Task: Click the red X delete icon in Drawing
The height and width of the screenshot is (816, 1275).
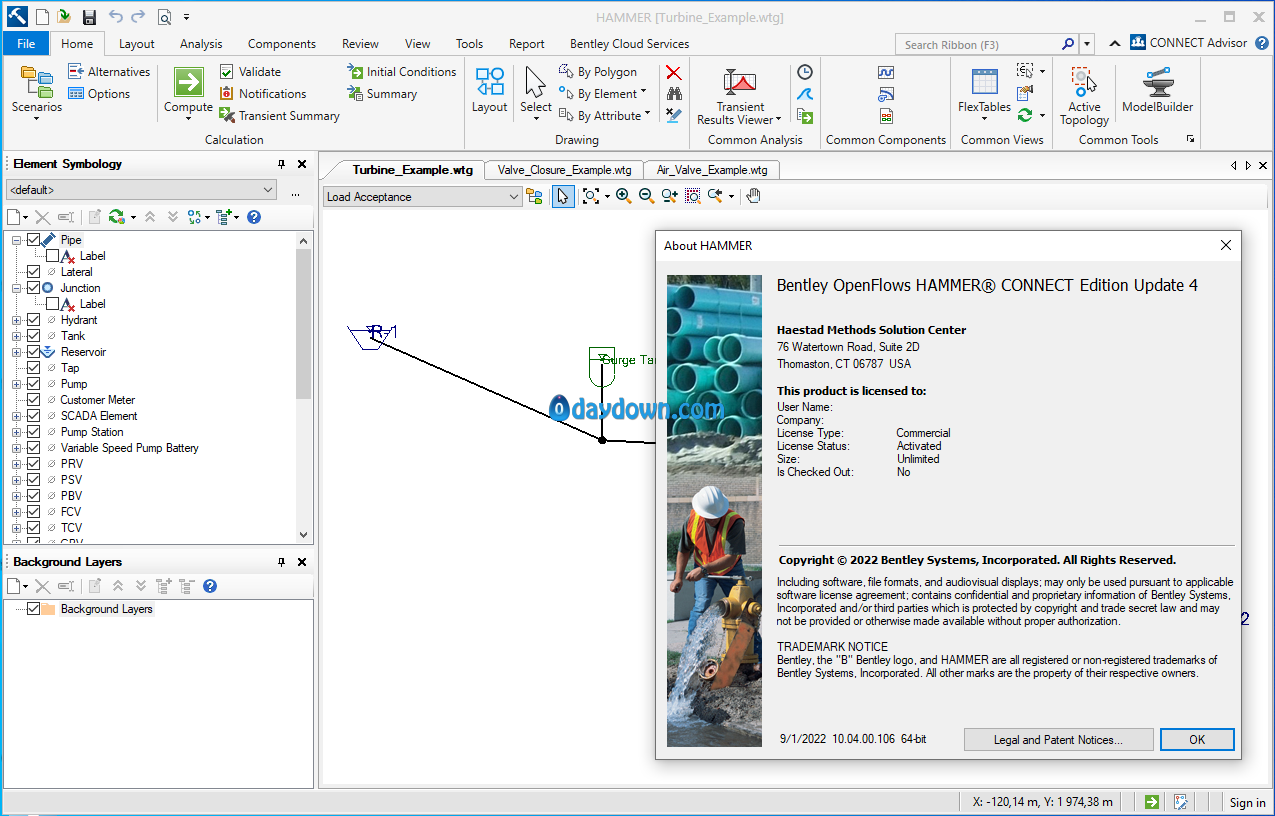Action: (674, 72)
